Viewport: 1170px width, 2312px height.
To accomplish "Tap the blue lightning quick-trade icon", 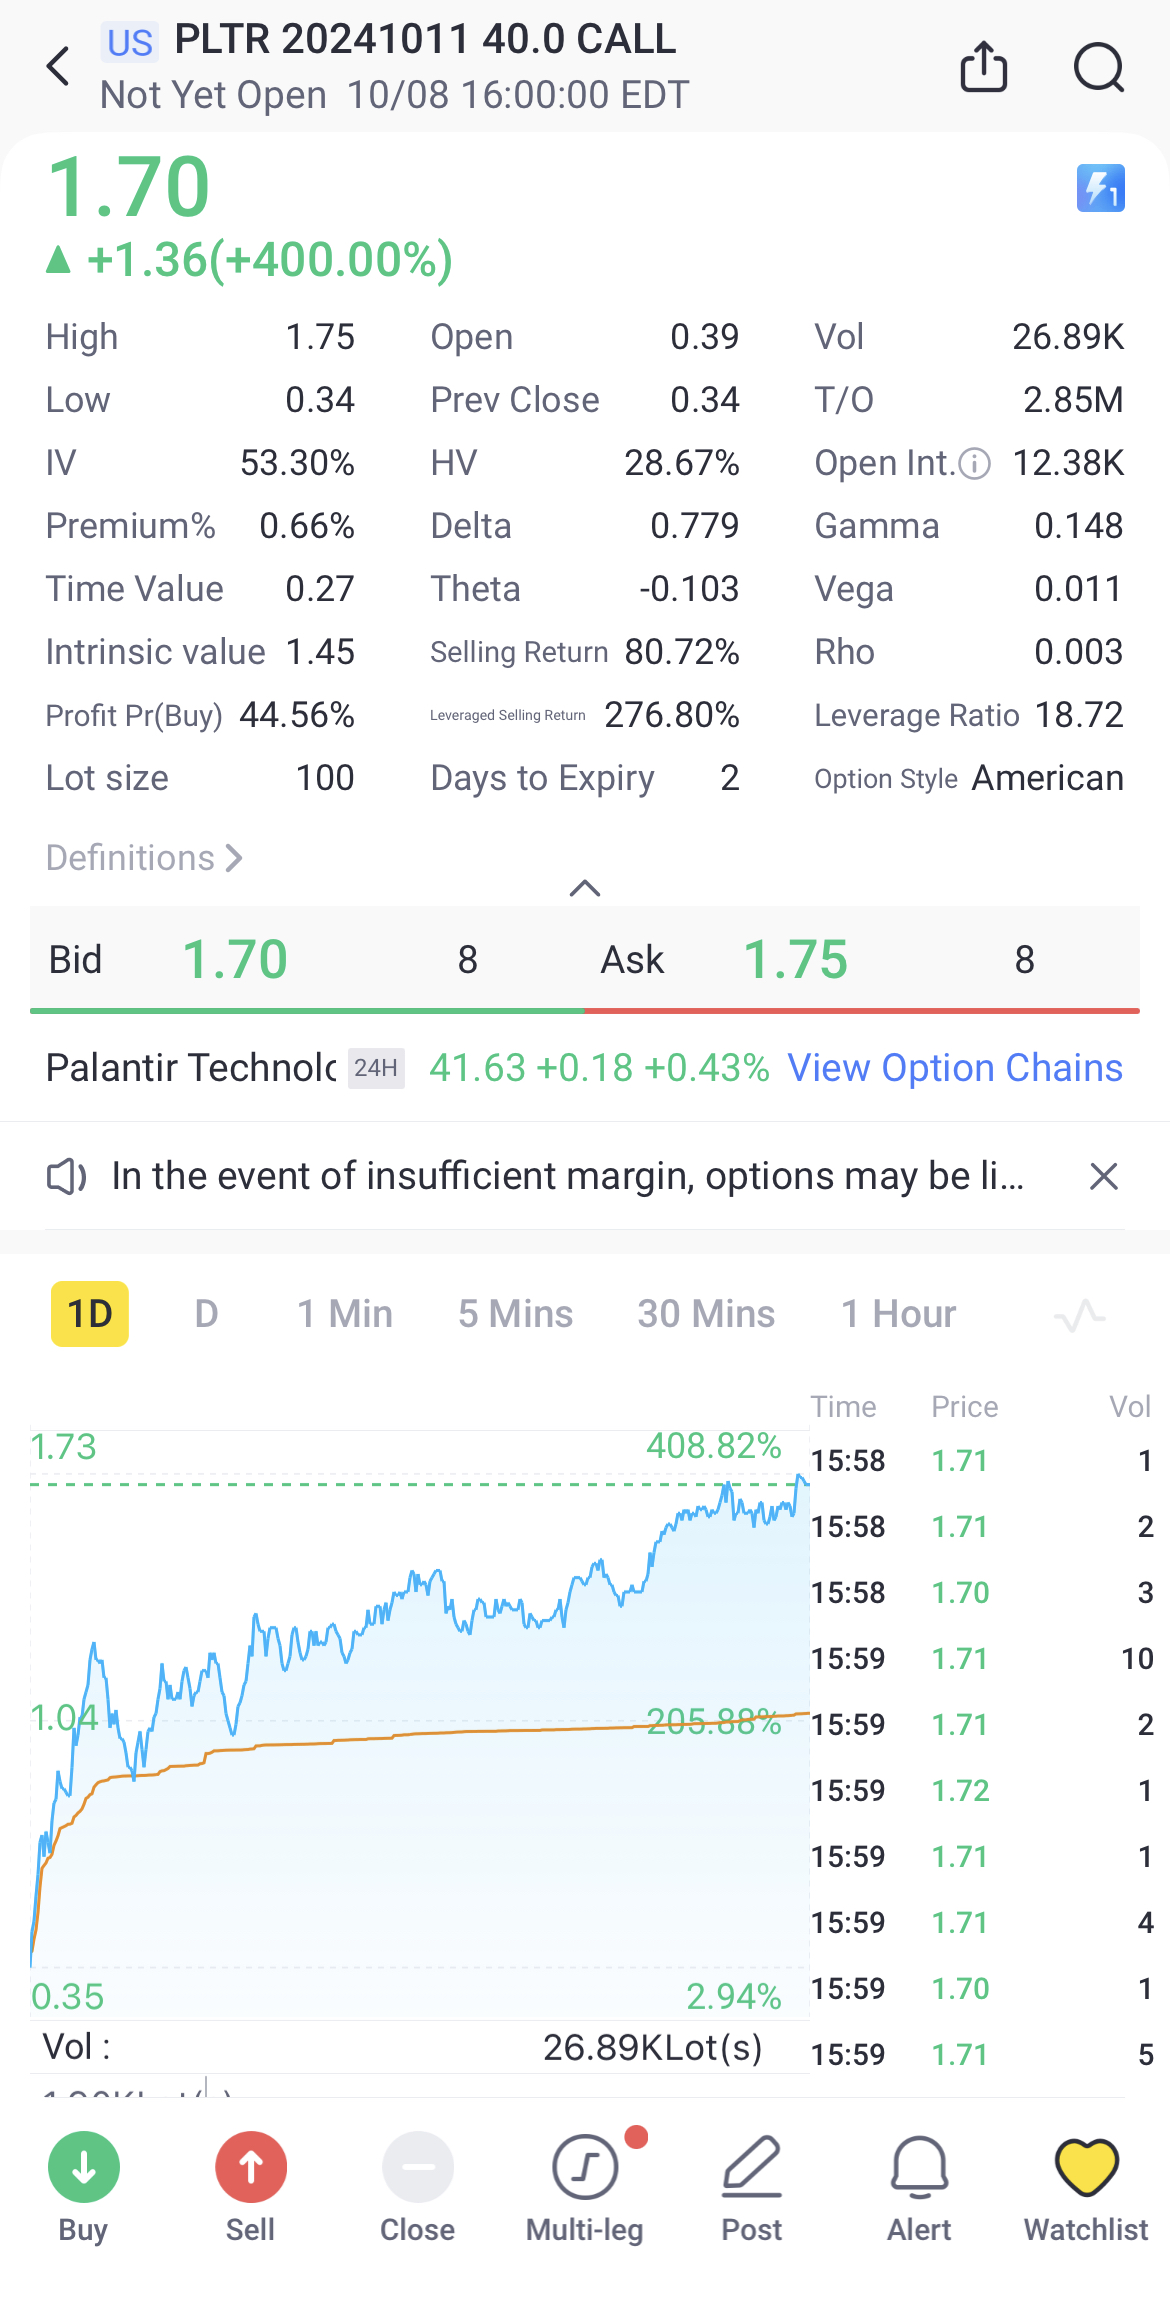I will click(x=1100, y=188).
